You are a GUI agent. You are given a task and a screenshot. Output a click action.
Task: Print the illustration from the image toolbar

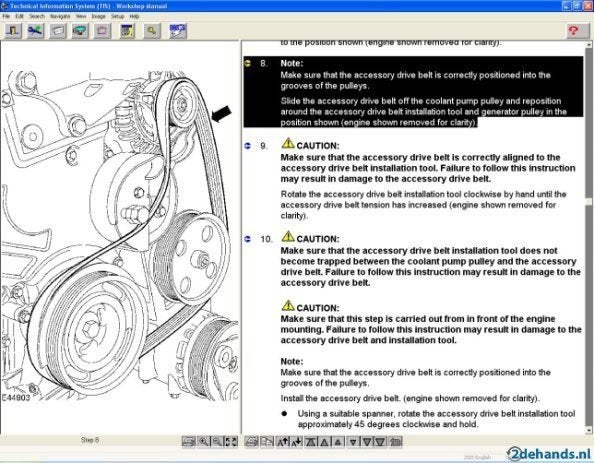click(189, 441)
